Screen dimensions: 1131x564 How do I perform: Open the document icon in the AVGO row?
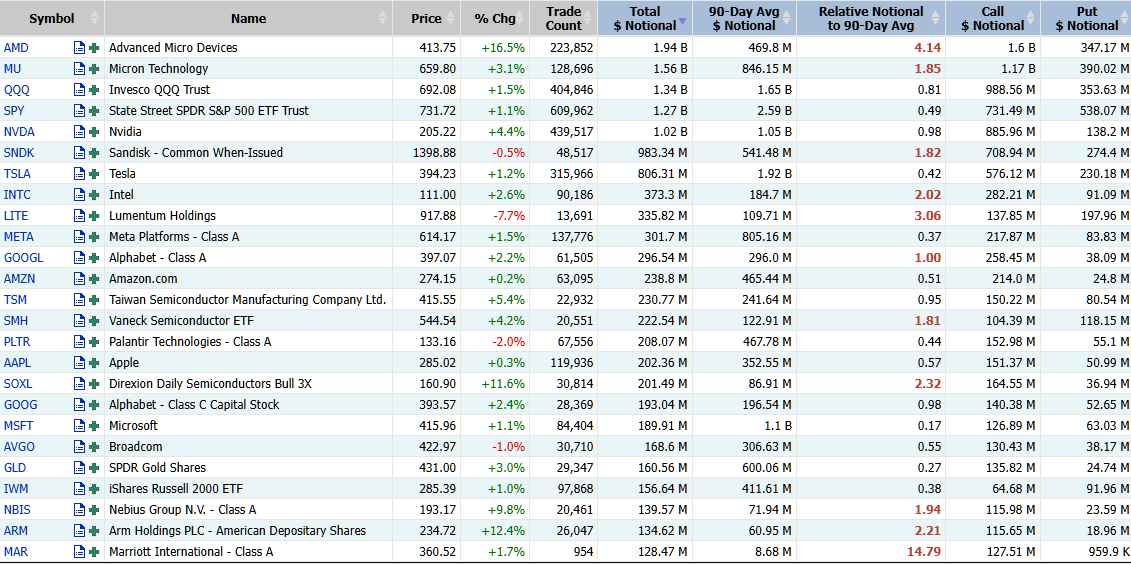(x=79, y=446)
